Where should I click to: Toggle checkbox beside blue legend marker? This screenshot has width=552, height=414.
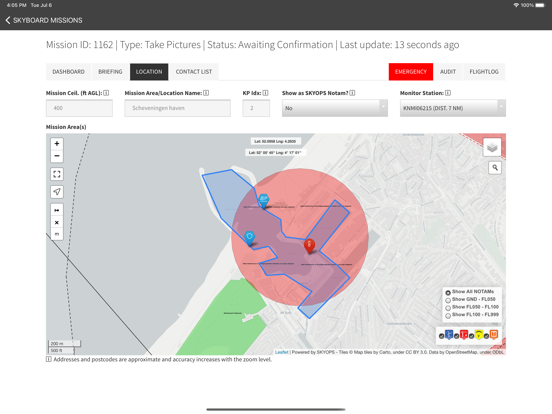coord(441,336)
